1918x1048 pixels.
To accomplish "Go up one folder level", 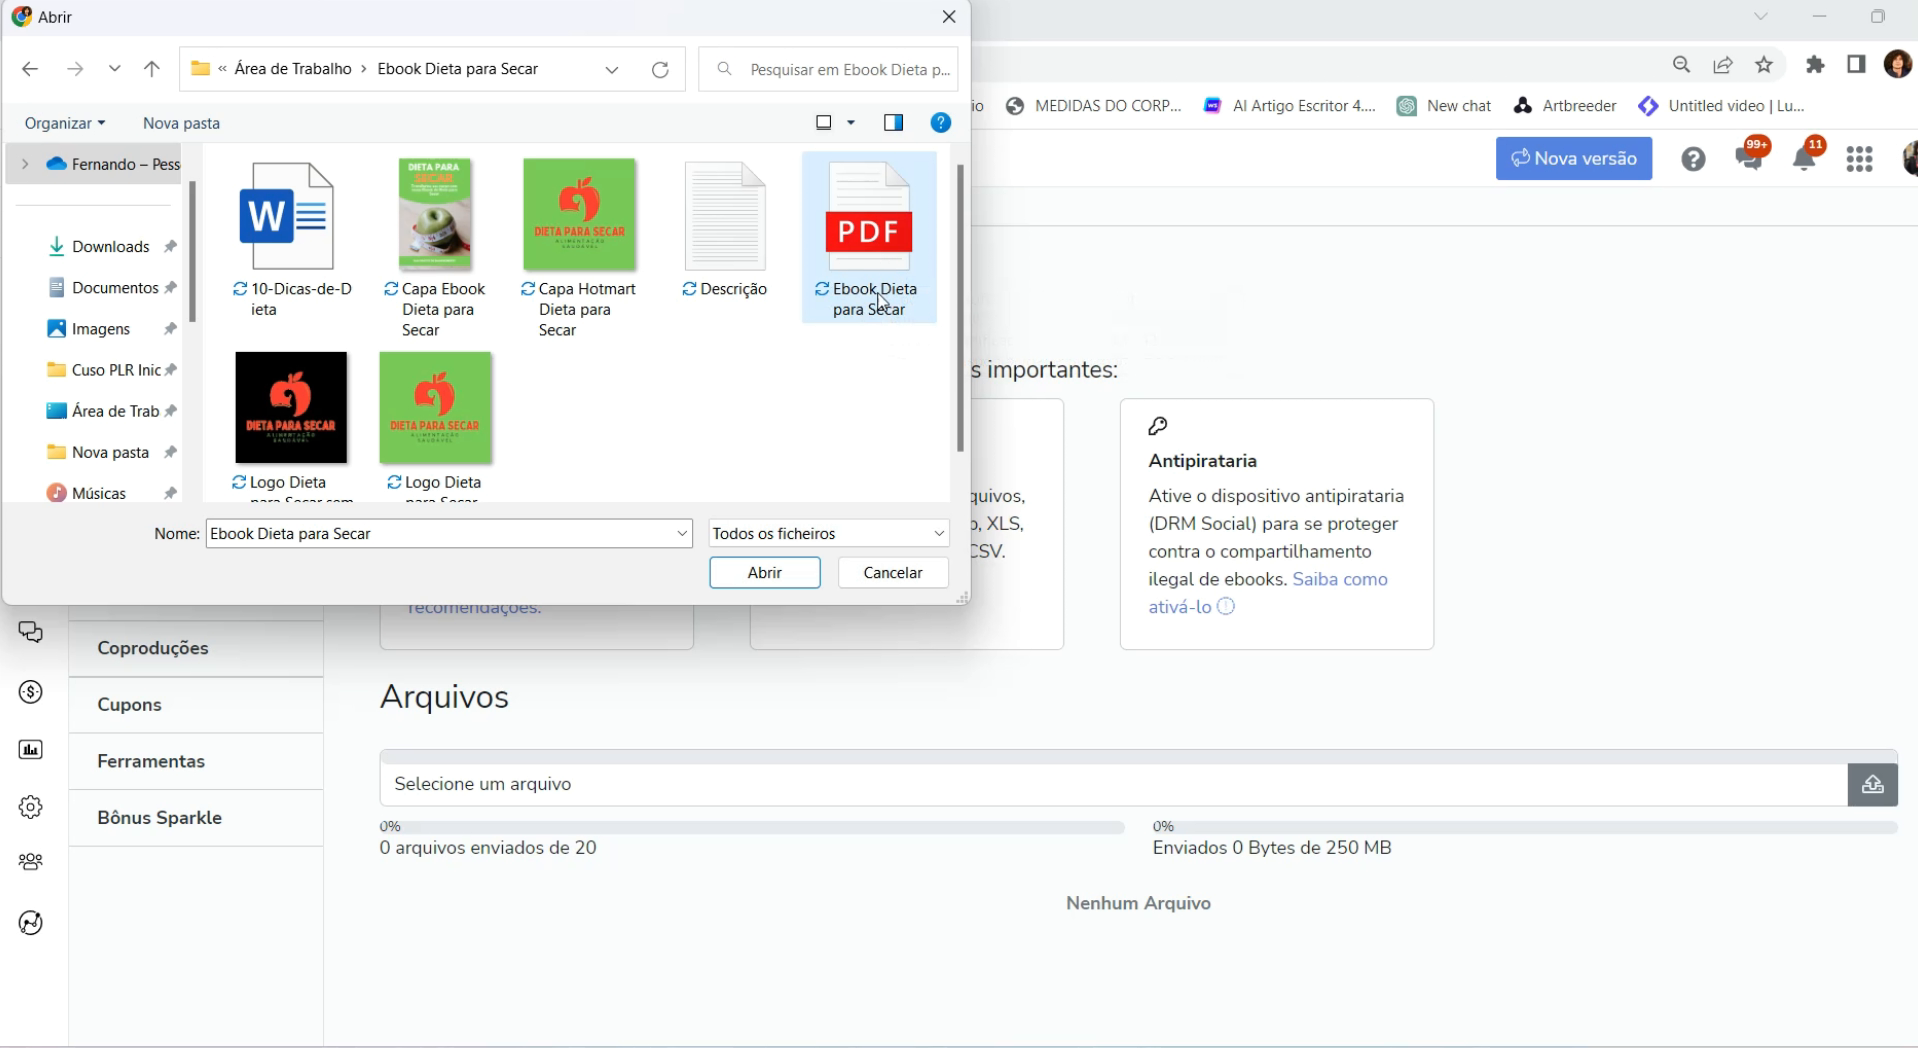I will [x=152, y=69].
